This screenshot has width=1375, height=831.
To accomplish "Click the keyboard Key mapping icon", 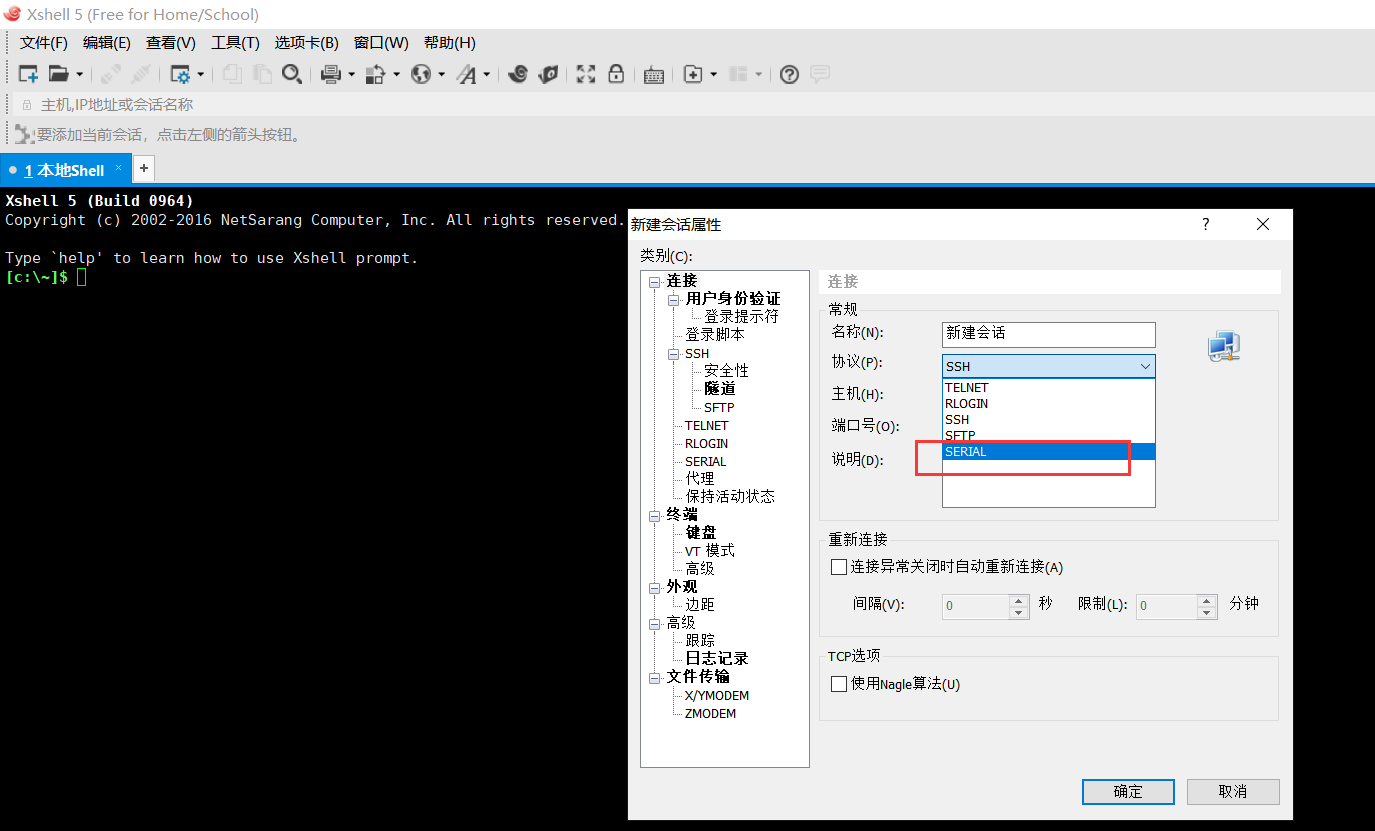I will (654, 74).
